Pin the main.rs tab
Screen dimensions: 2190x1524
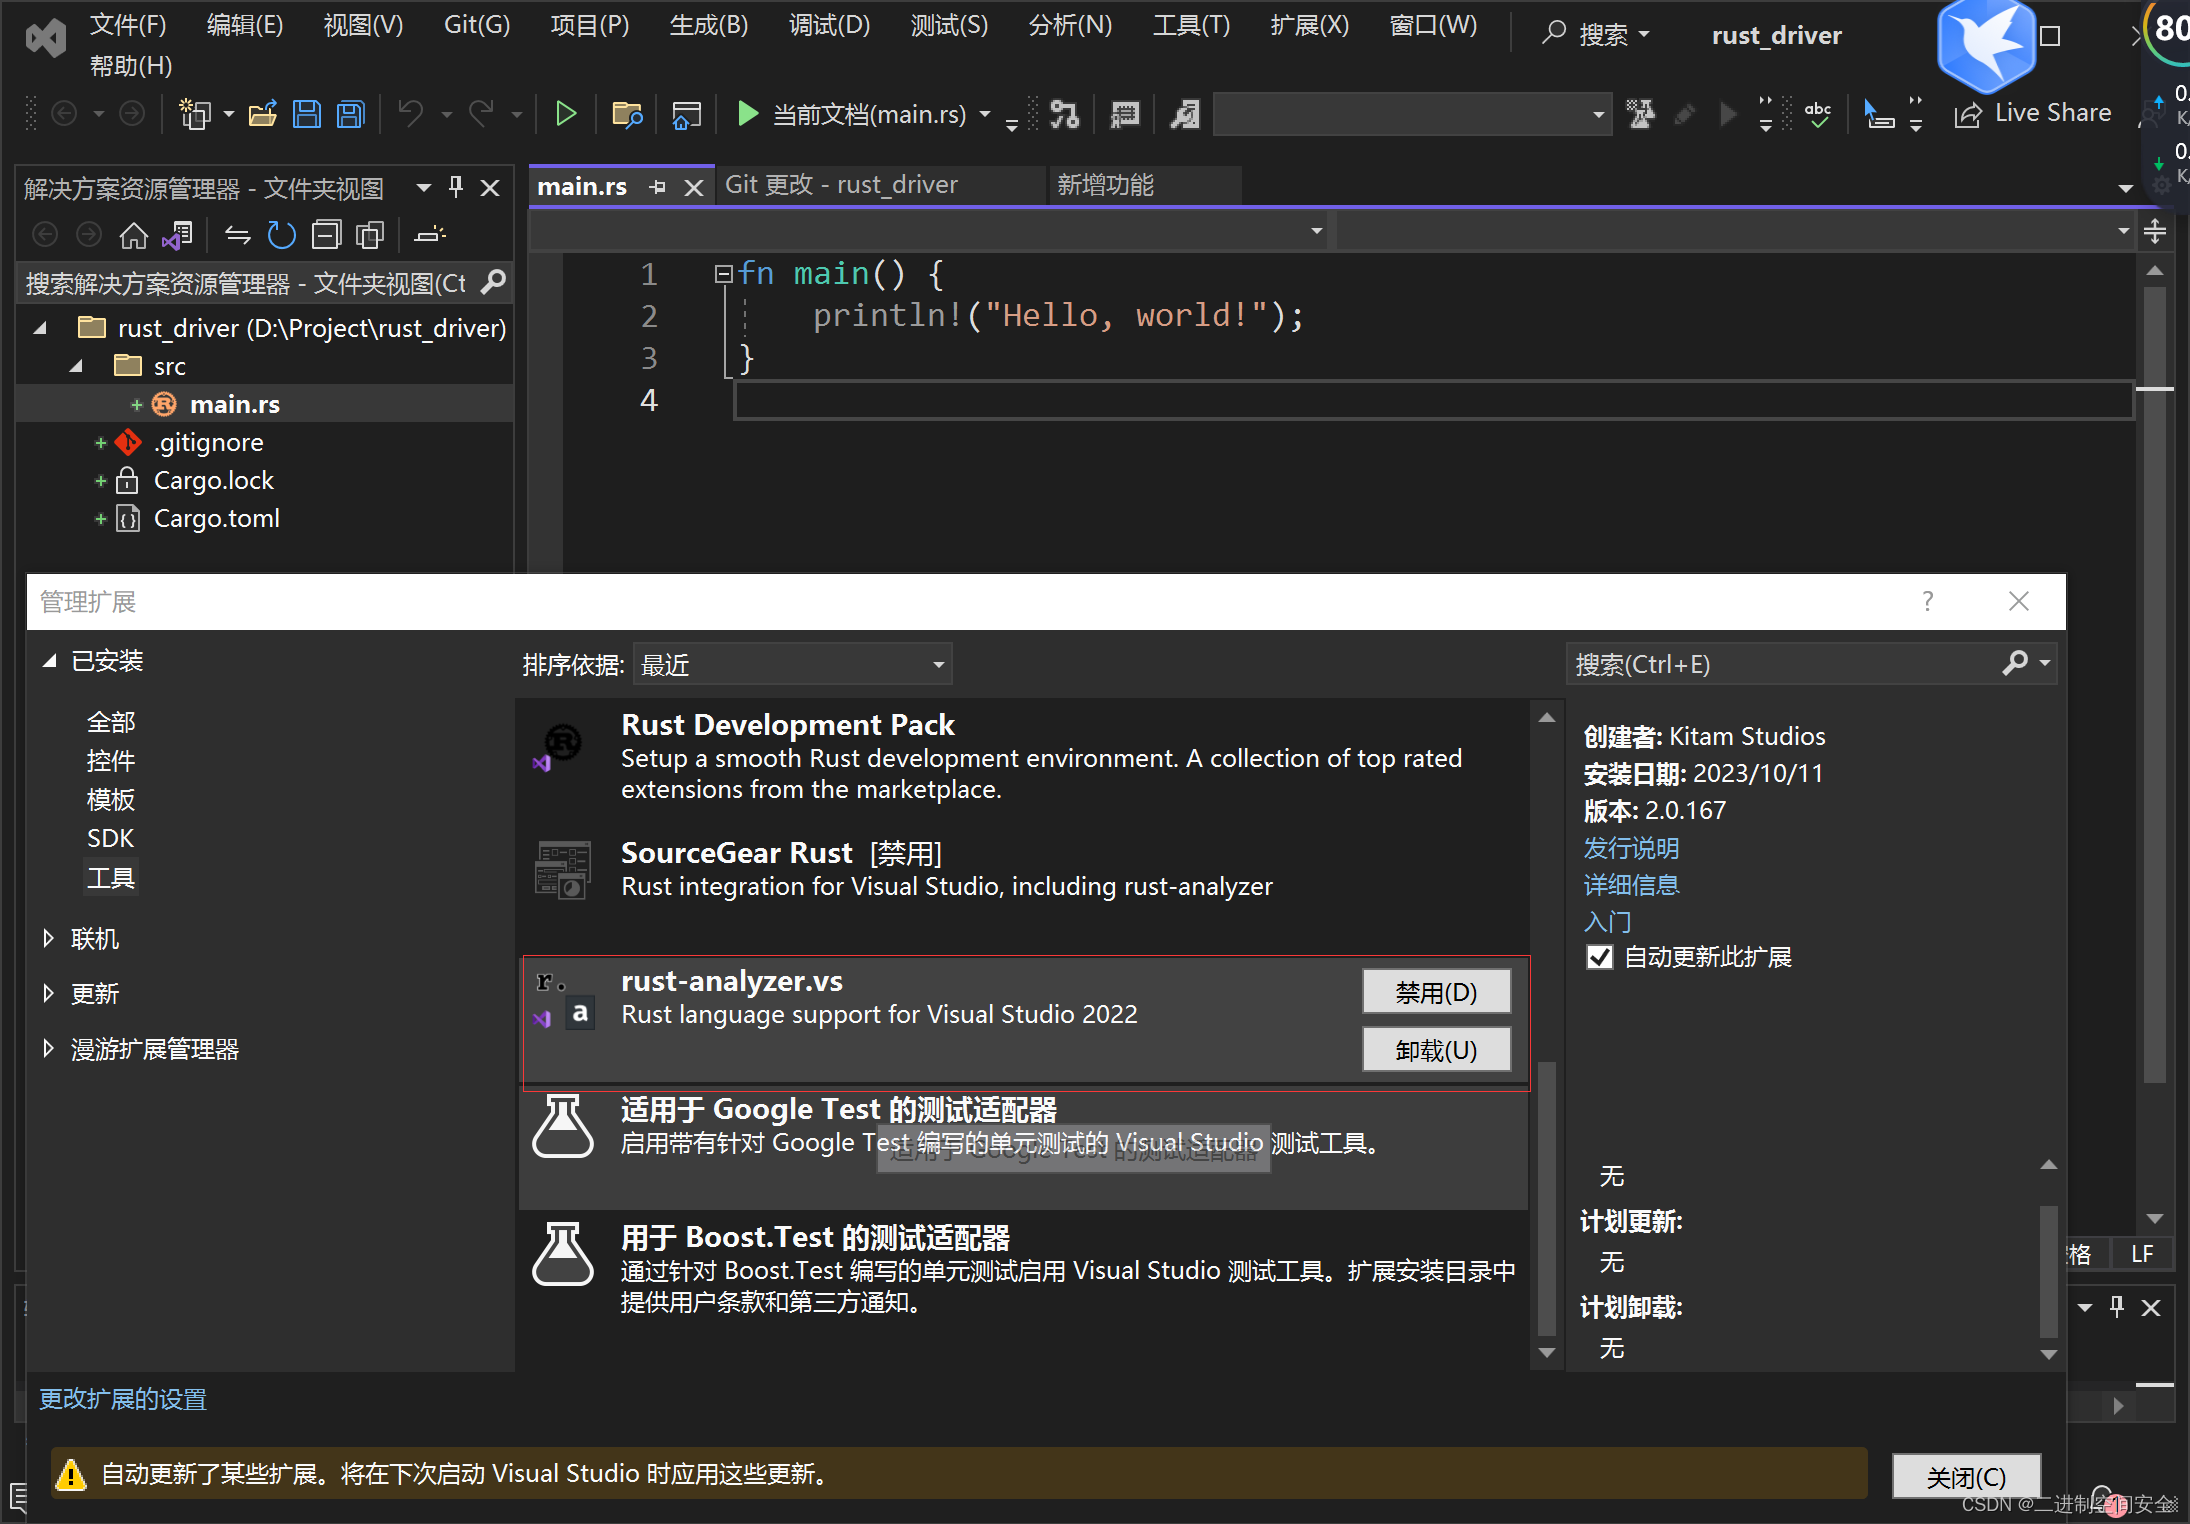(657, 187)
